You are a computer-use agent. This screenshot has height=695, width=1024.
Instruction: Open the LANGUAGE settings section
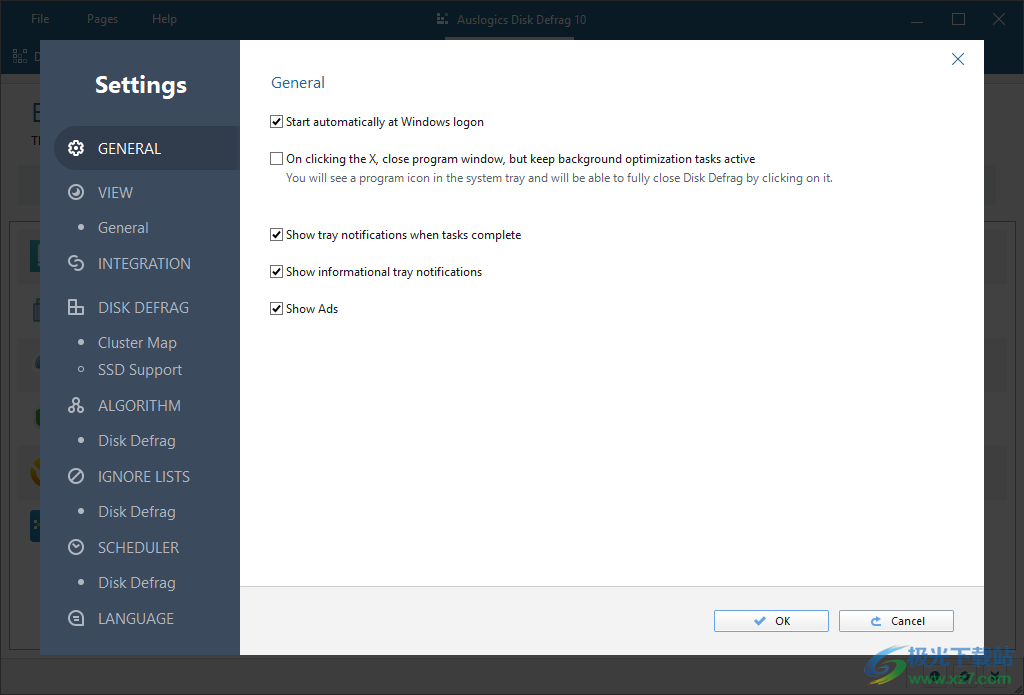coord(136,619)
